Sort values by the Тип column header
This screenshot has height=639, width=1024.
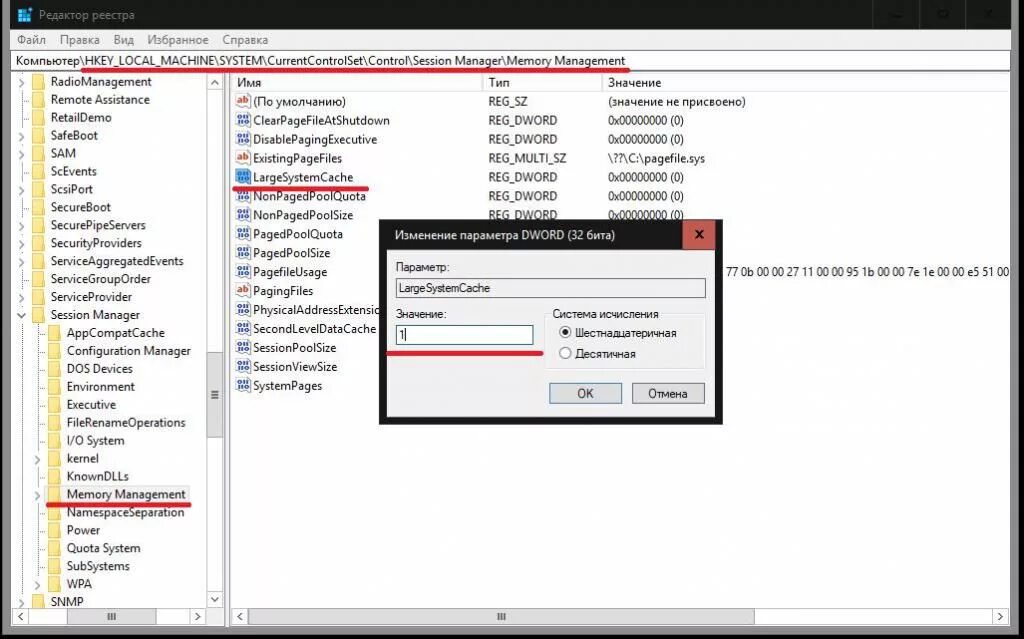pyautogui.click(x=542, y=83)
